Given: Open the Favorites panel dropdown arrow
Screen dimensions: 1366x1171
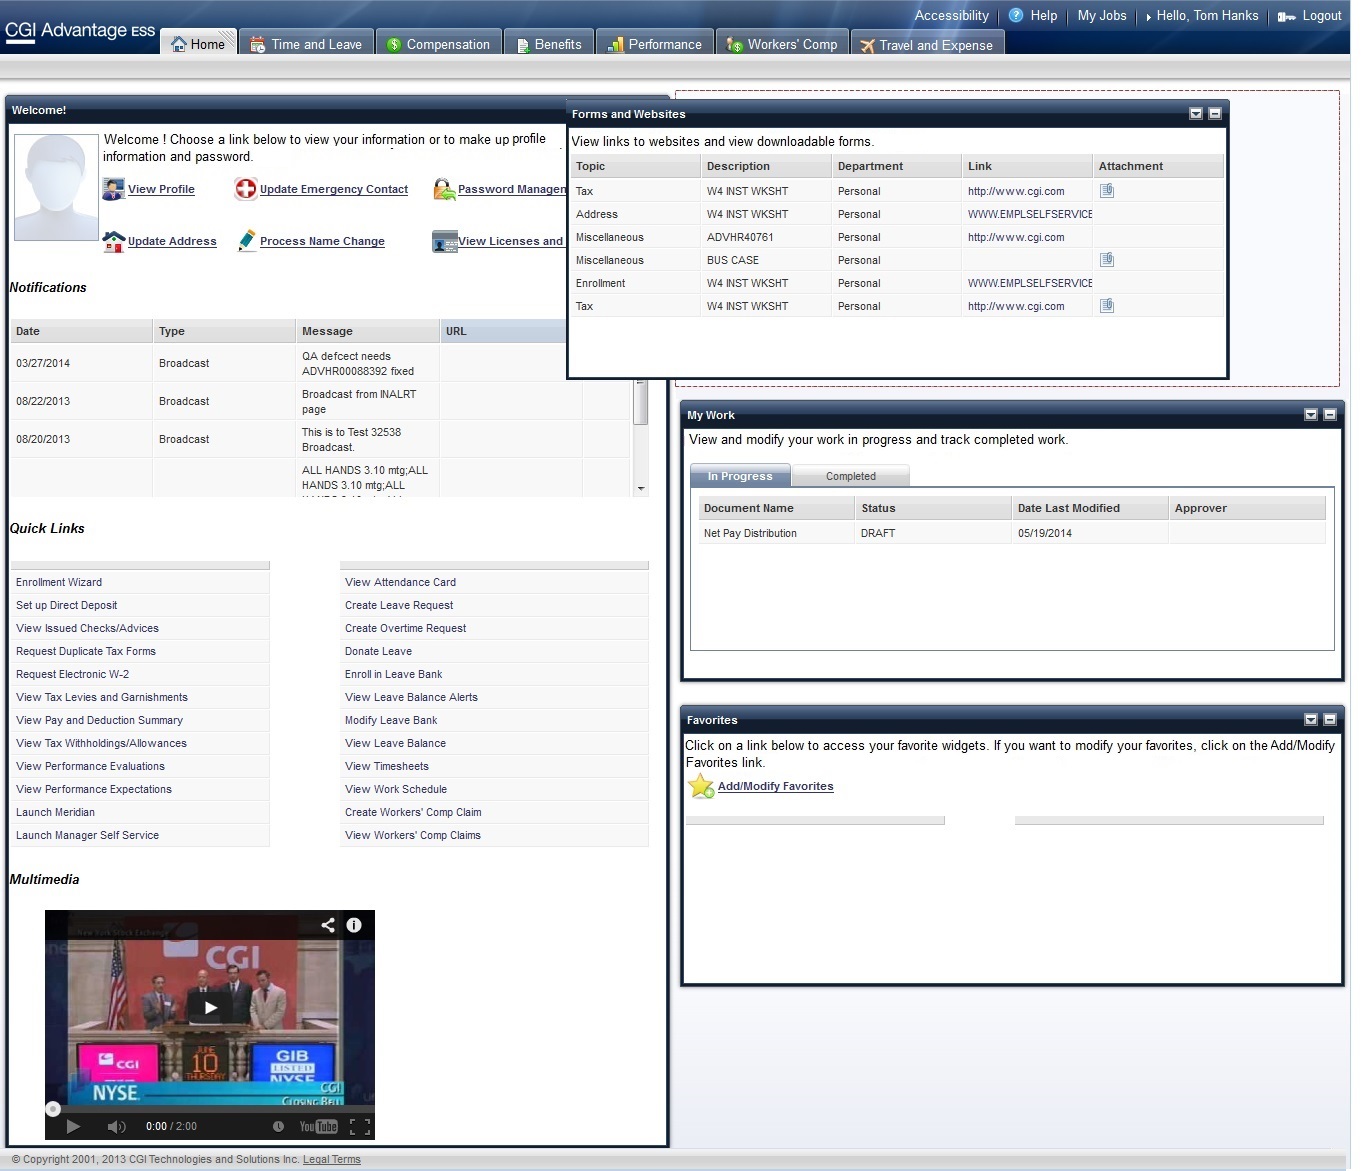Looking at the screenshot, I should pos(1310,720).
